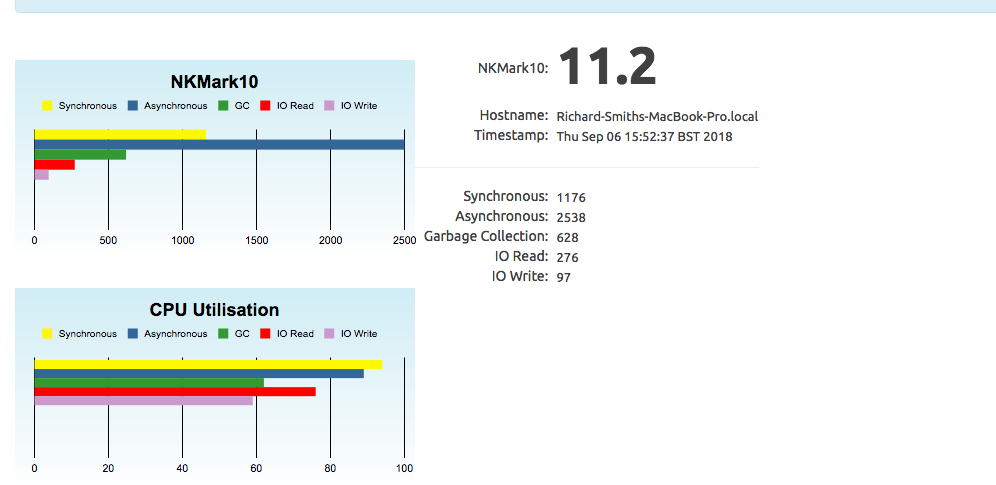Select the green GC bar in CPU Utilisation chart
996x485 pixels.
pos(149,383)
